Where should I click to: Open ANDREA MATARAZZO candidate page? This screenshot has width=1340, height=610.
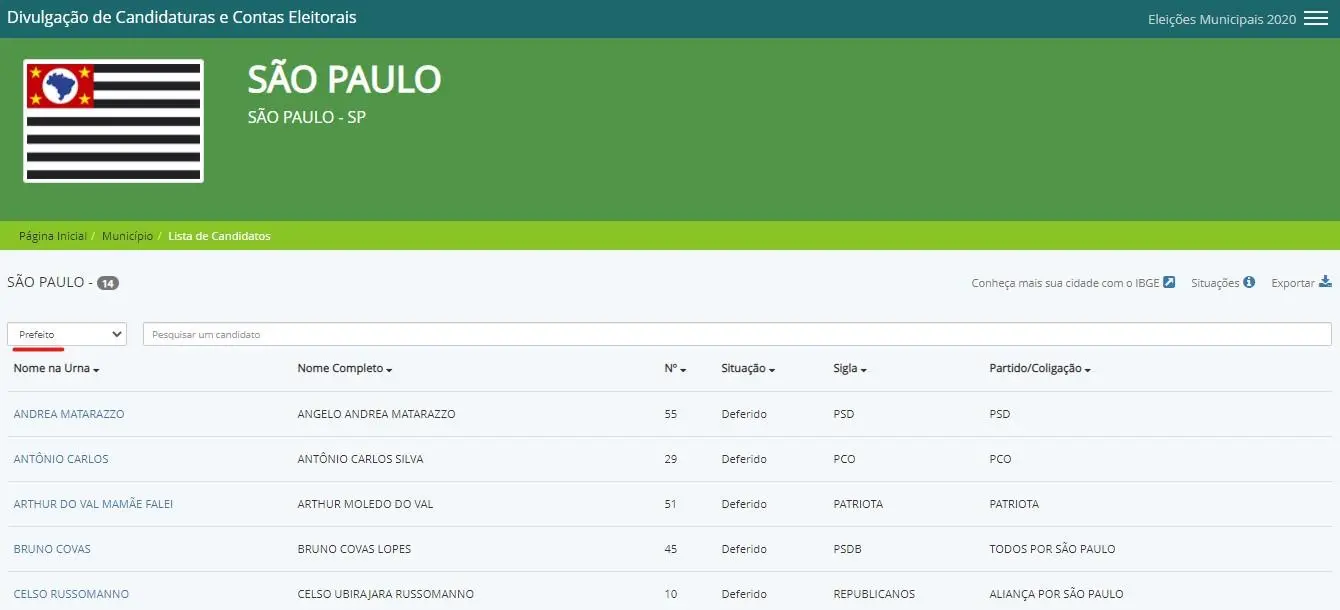click(x=69, y=414)
